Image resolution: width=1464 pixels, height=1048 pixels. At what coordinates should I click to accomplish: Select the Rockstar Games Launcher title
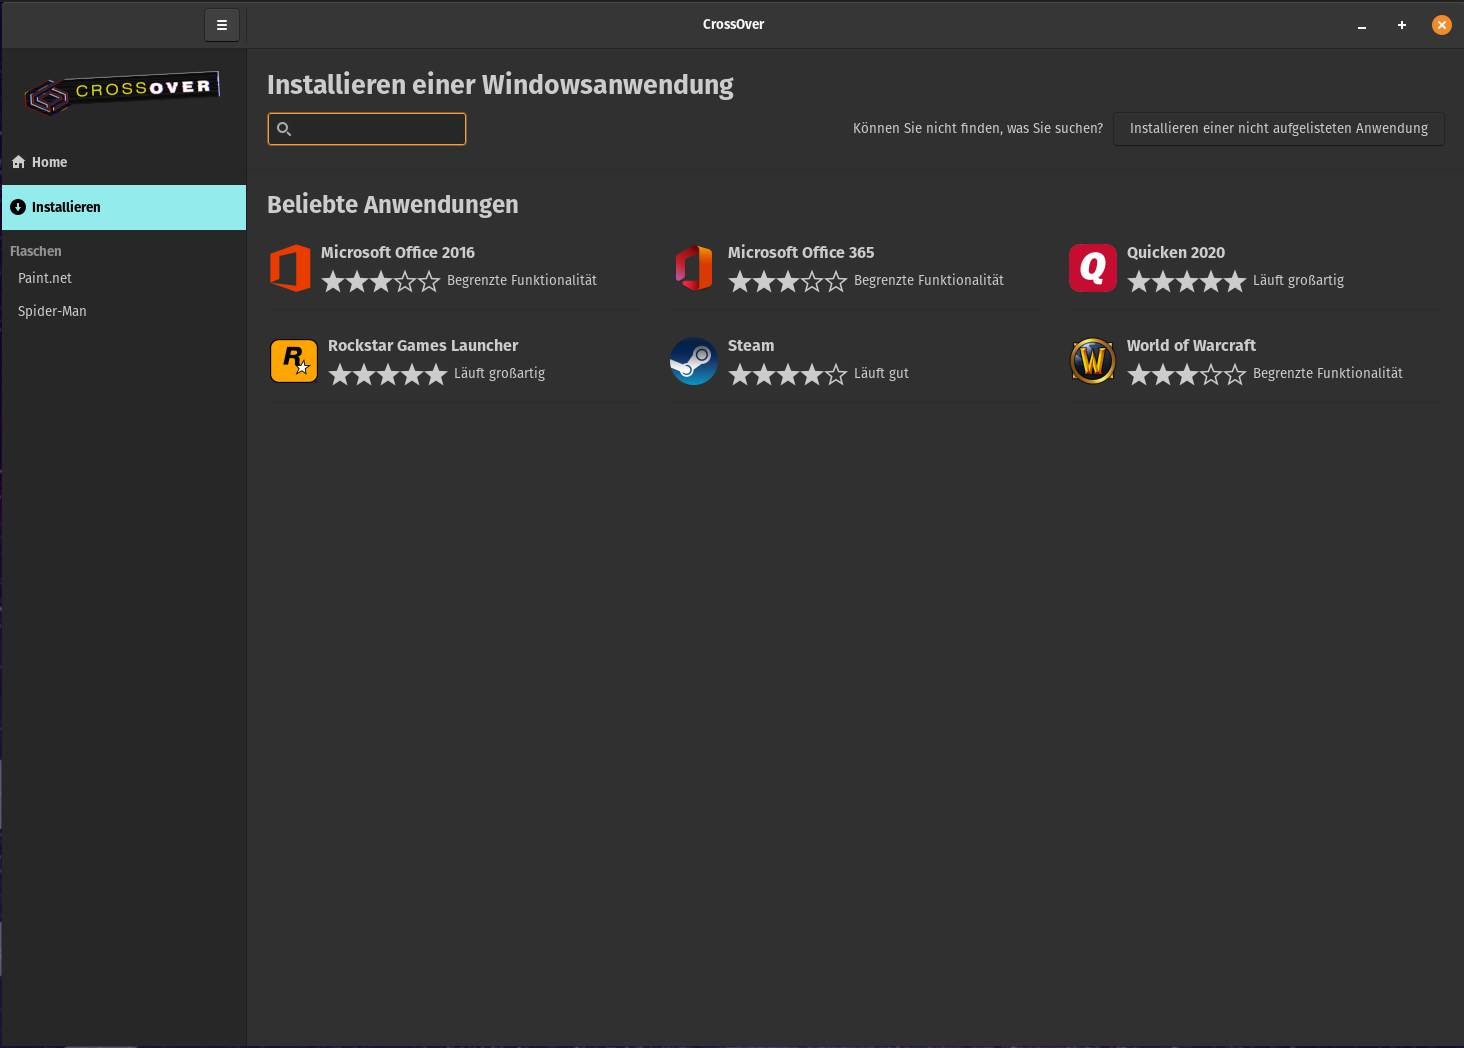point(423,346)
